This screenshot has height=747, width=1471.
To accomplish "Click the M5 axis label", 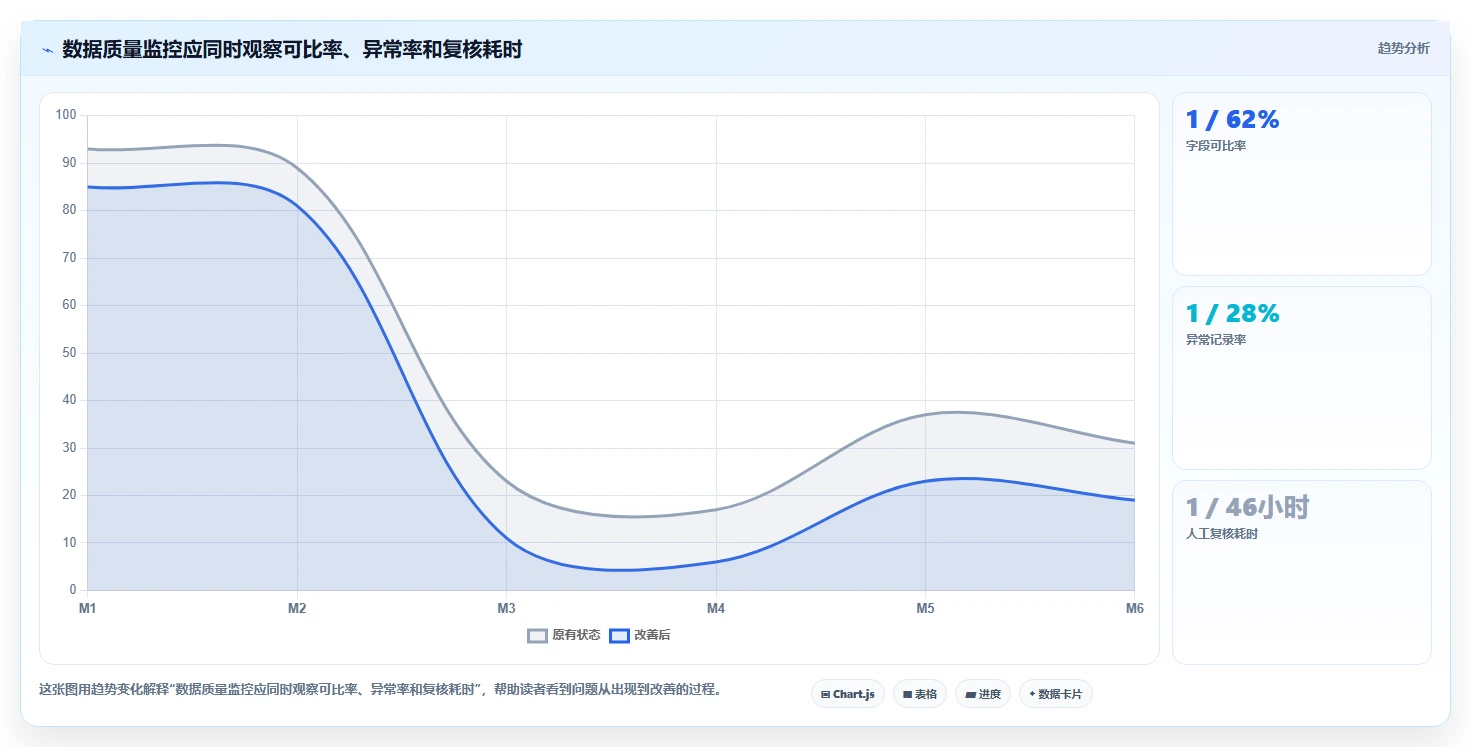I will (925, 608).
